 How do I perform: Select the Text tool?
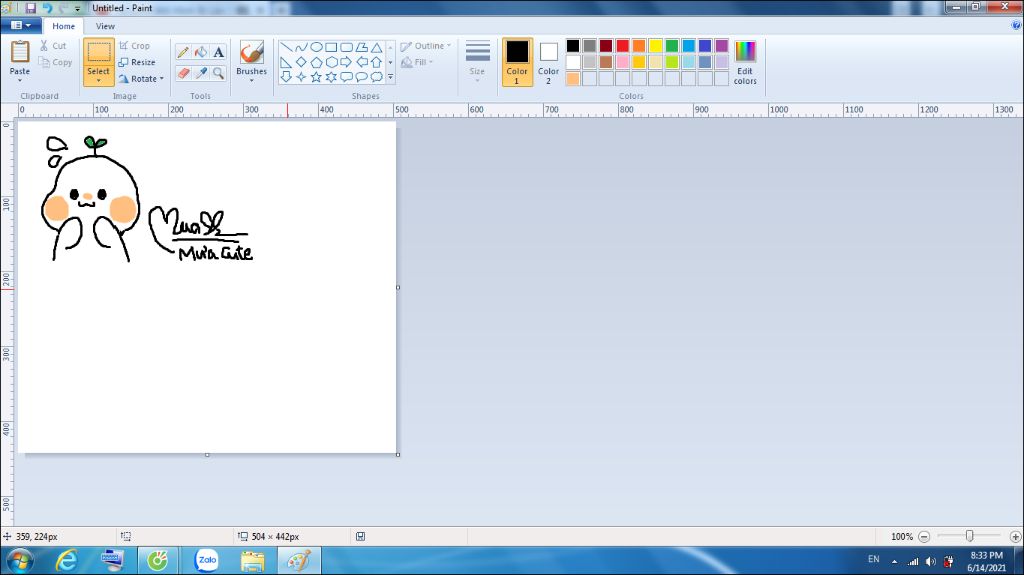[219, 52]
